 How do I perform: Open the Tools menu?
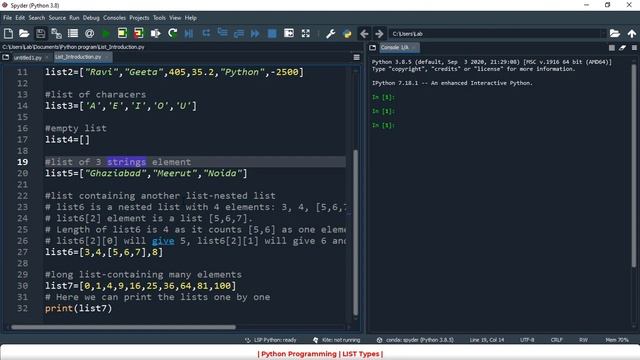159,18
